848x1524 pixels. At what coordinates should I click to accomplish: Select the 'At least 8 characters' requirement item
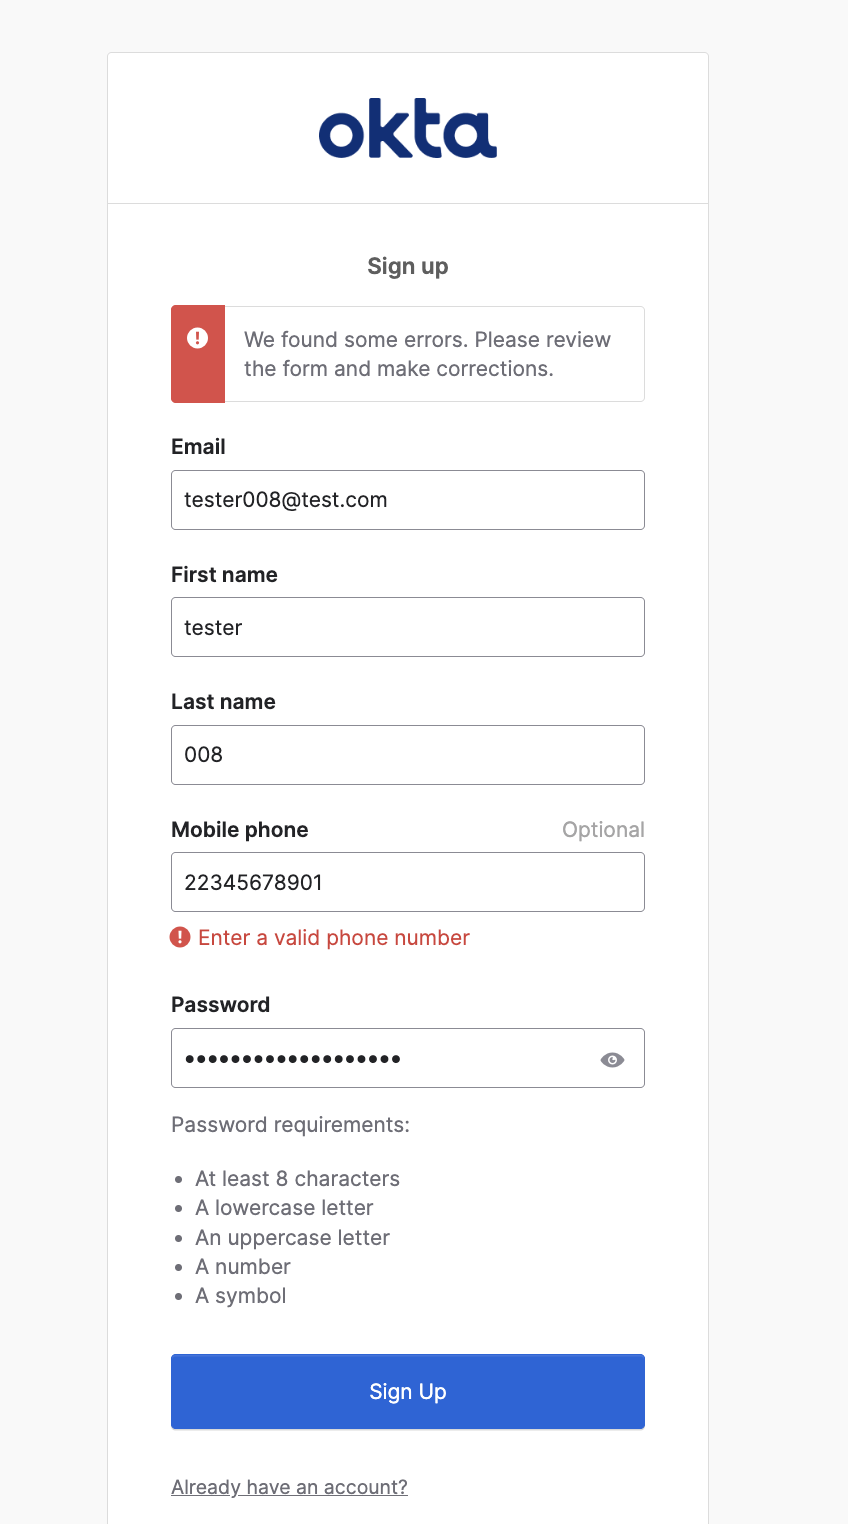click(297, 1178)
